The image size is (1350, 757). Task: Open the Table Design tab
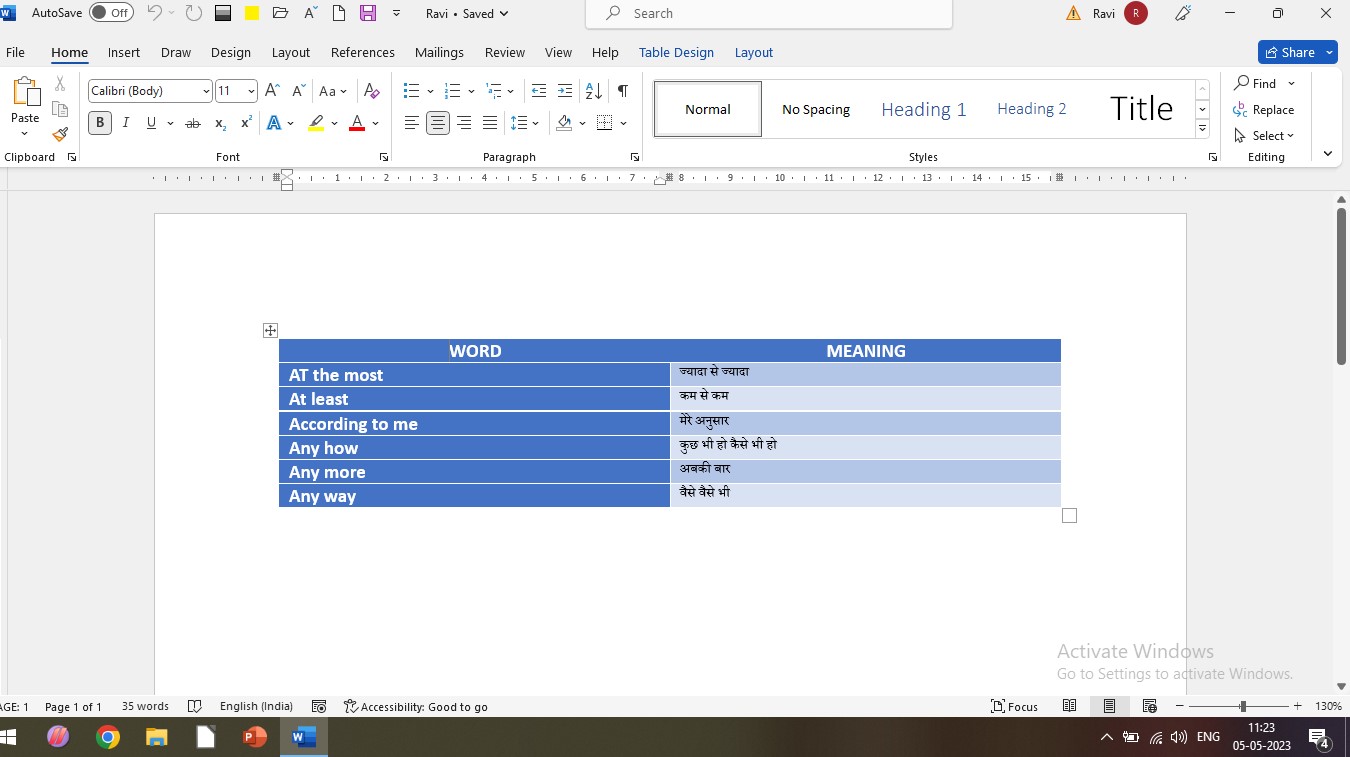[676, 52]
